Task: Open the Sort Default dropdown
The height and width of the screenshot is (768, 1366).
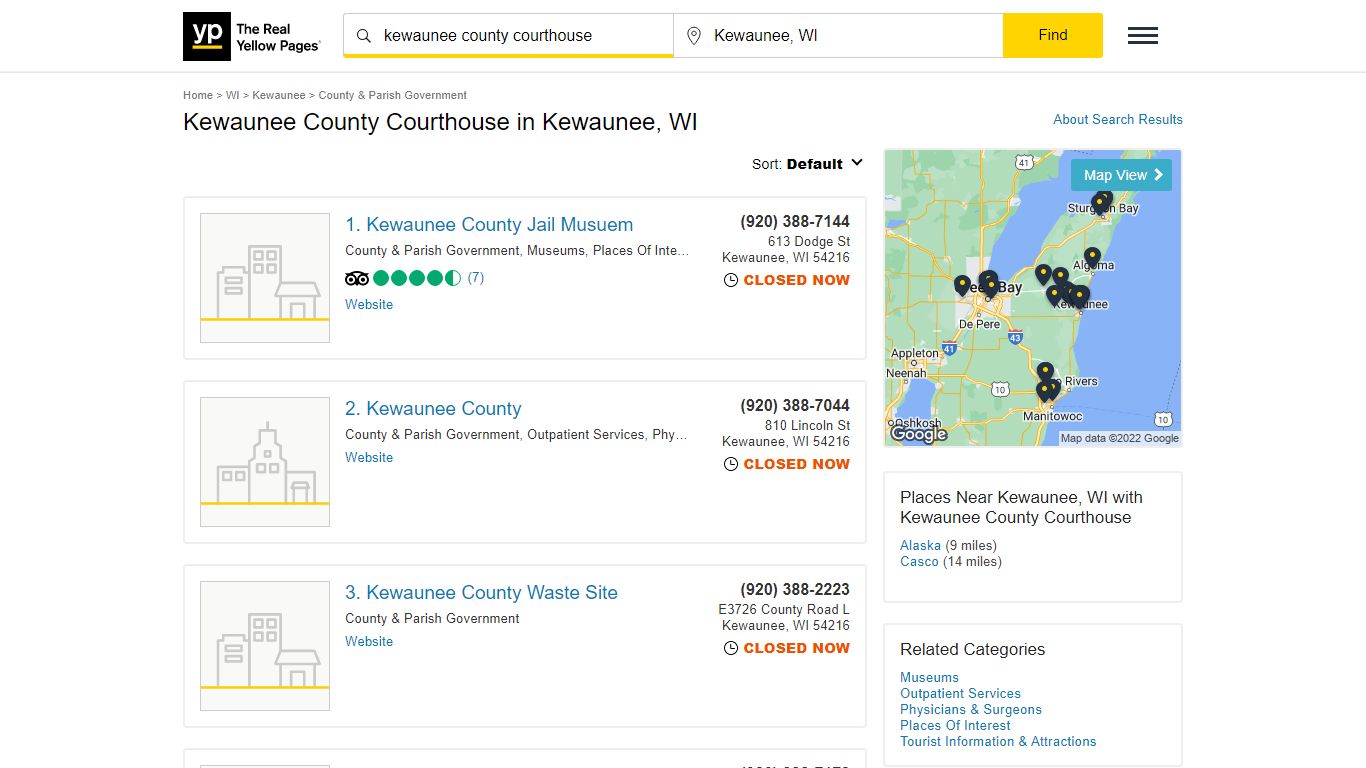Action: [808, 164]
